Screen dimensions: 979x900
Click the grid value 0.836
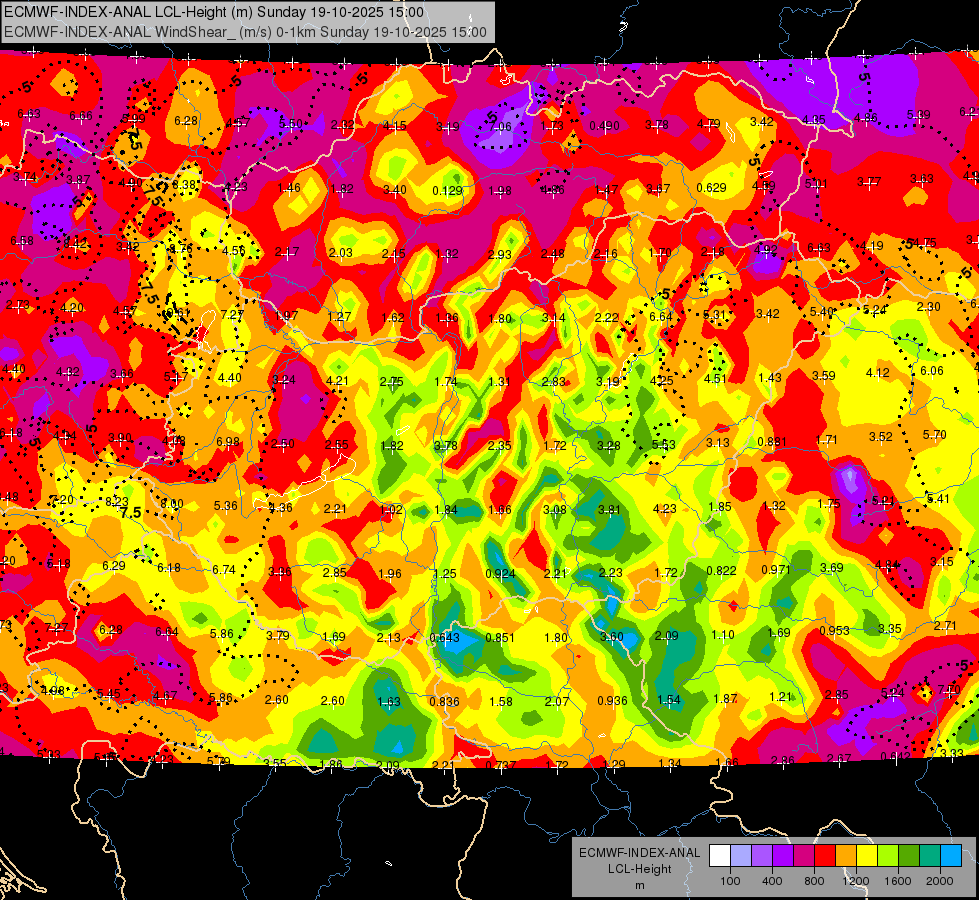pyautogui.click(x=445, y=701)
